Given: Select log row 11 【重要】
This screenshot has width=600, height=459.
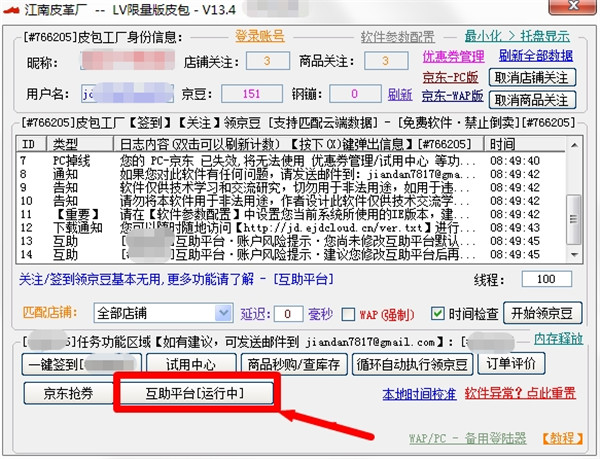Looking at the screenshot, I should [291, 214].
